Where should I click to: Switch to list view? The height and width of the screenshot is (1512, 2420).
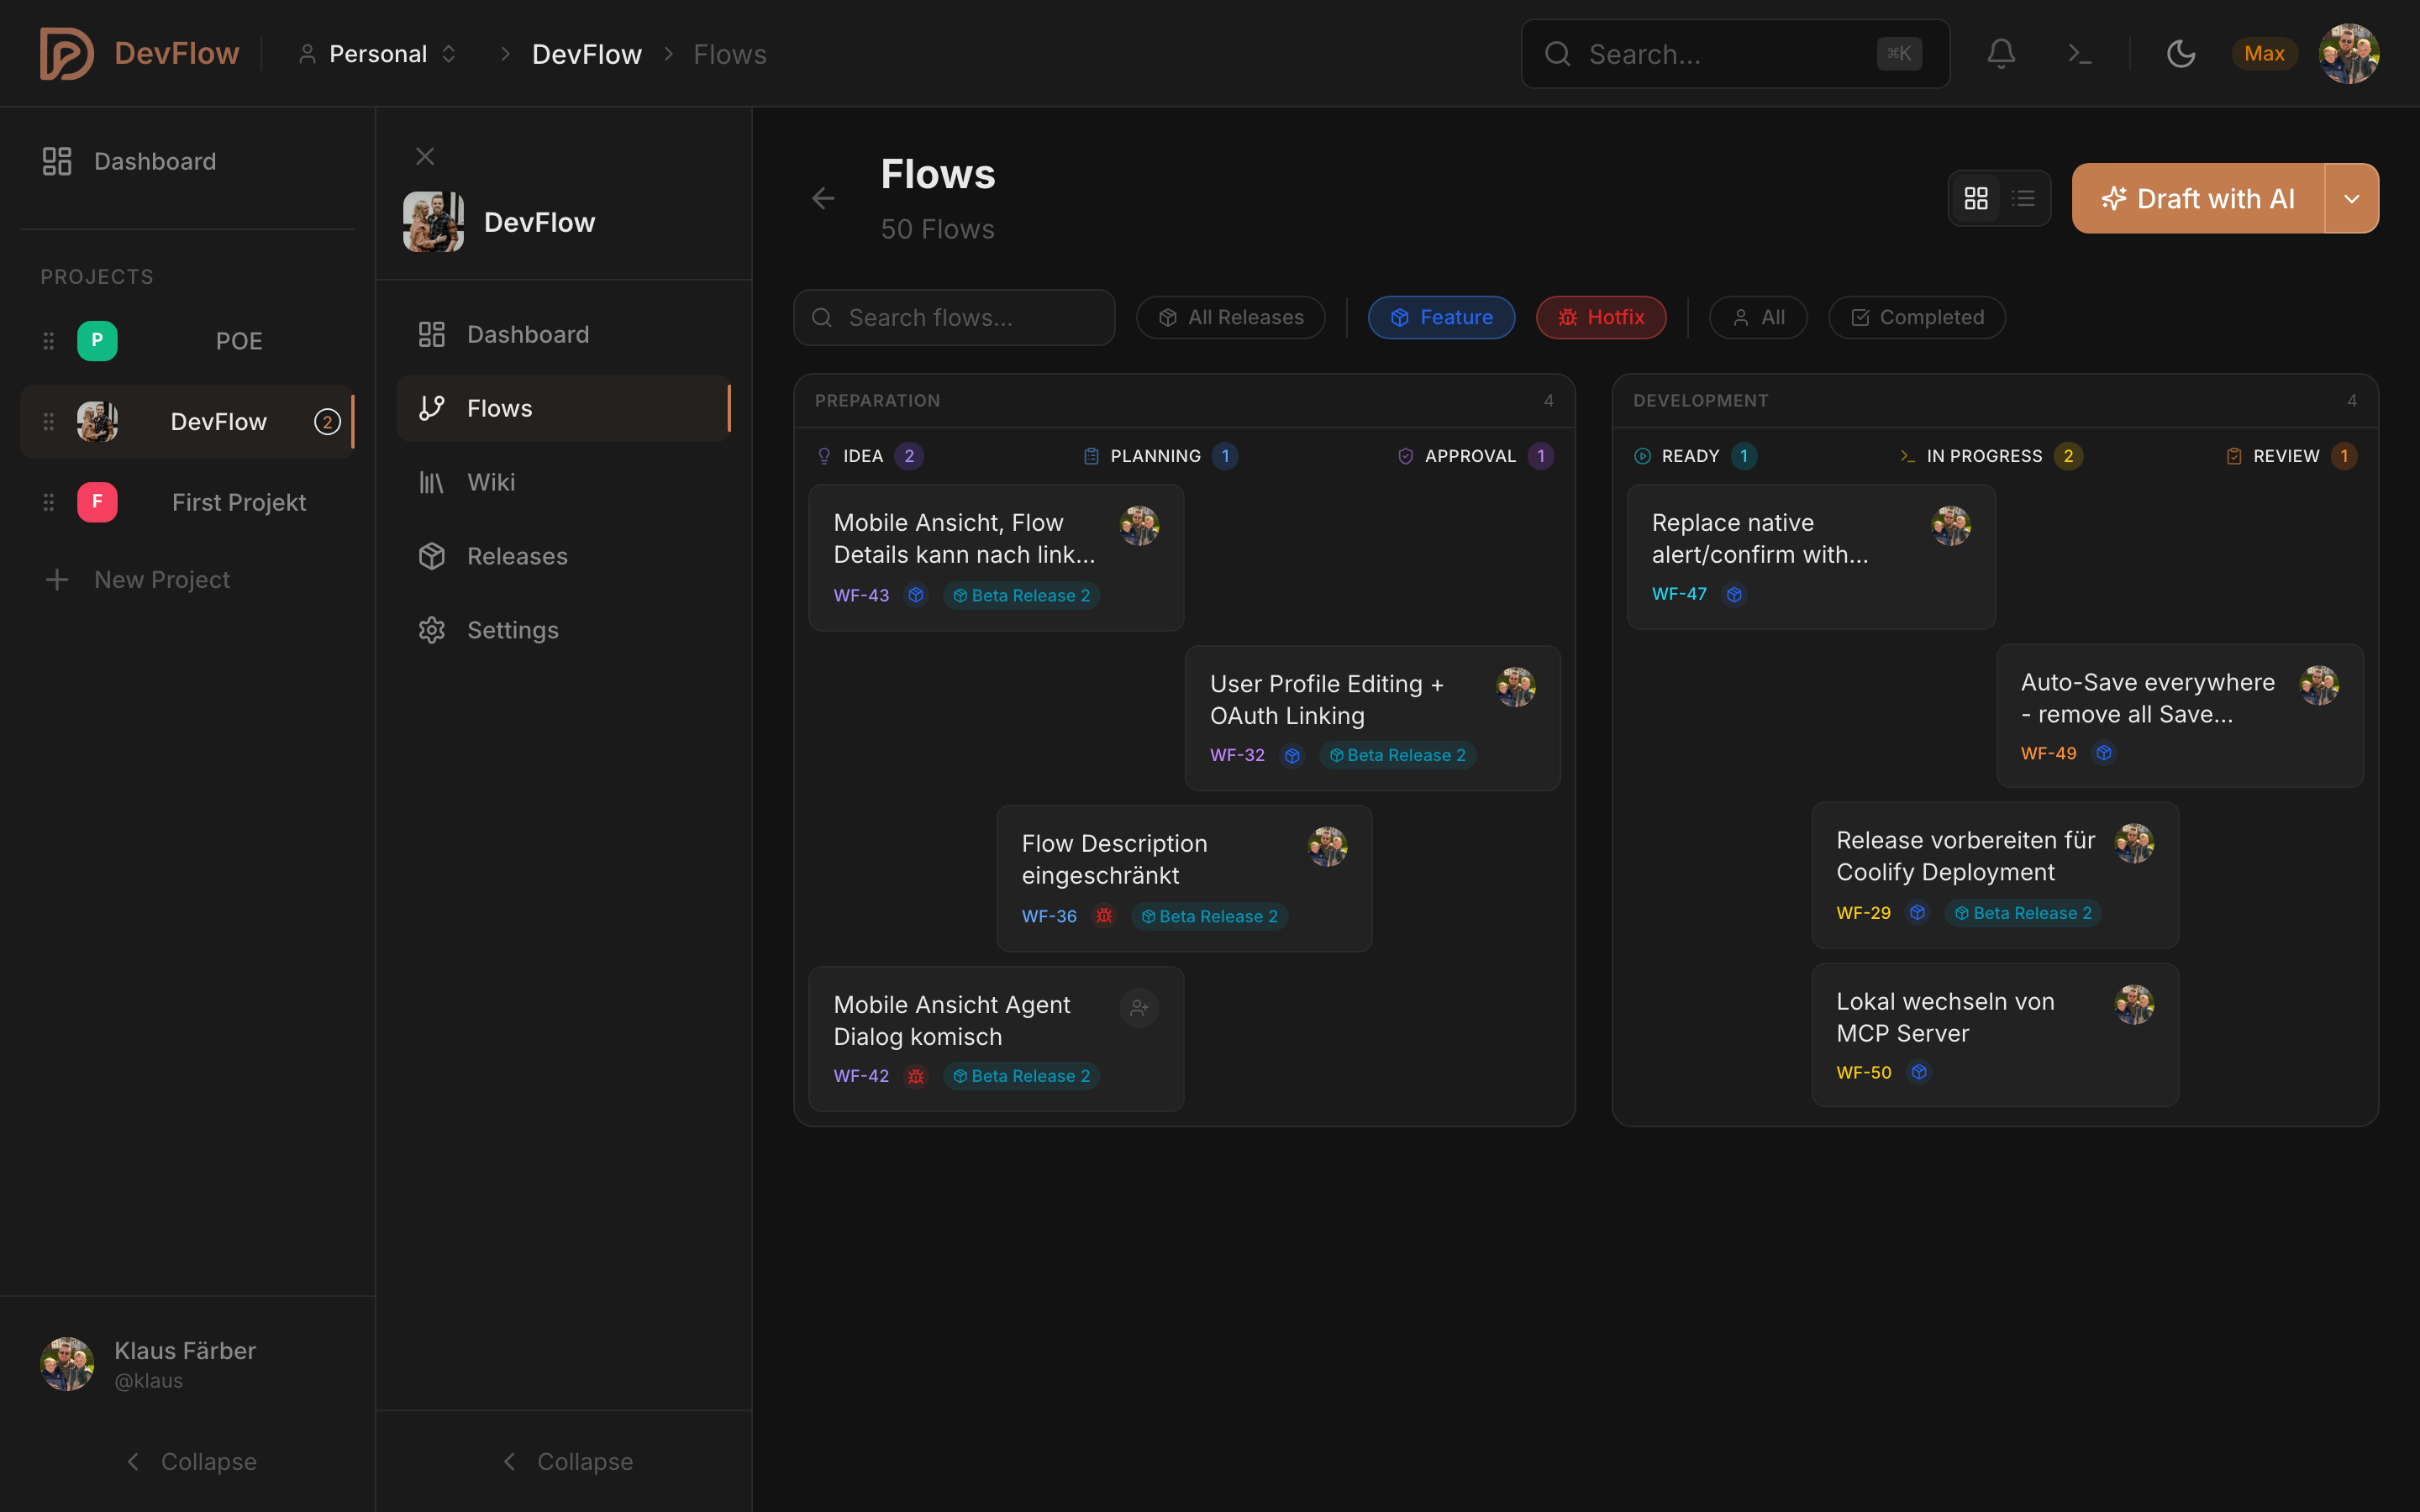coord(2023,199)
